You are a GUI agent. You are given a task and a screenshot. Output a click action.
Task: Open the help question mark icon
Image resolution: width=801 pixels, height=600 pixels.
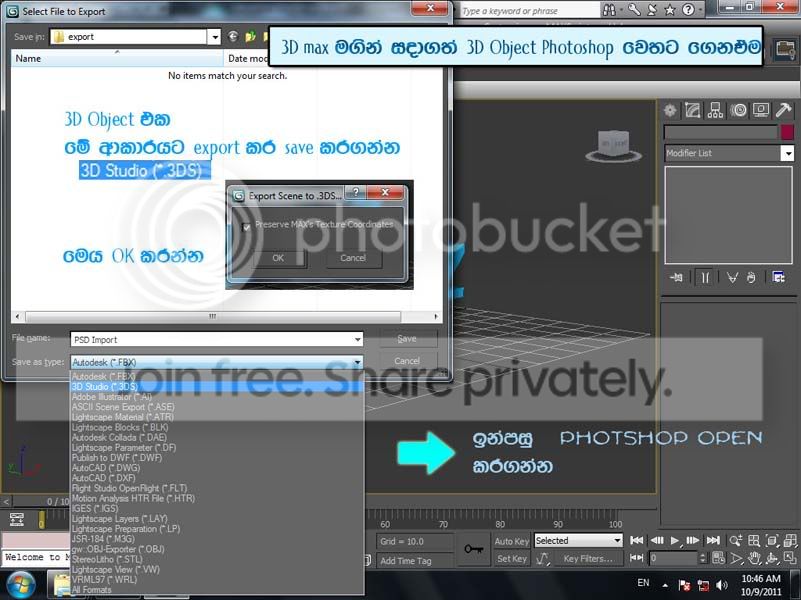(x=688, y=10)
